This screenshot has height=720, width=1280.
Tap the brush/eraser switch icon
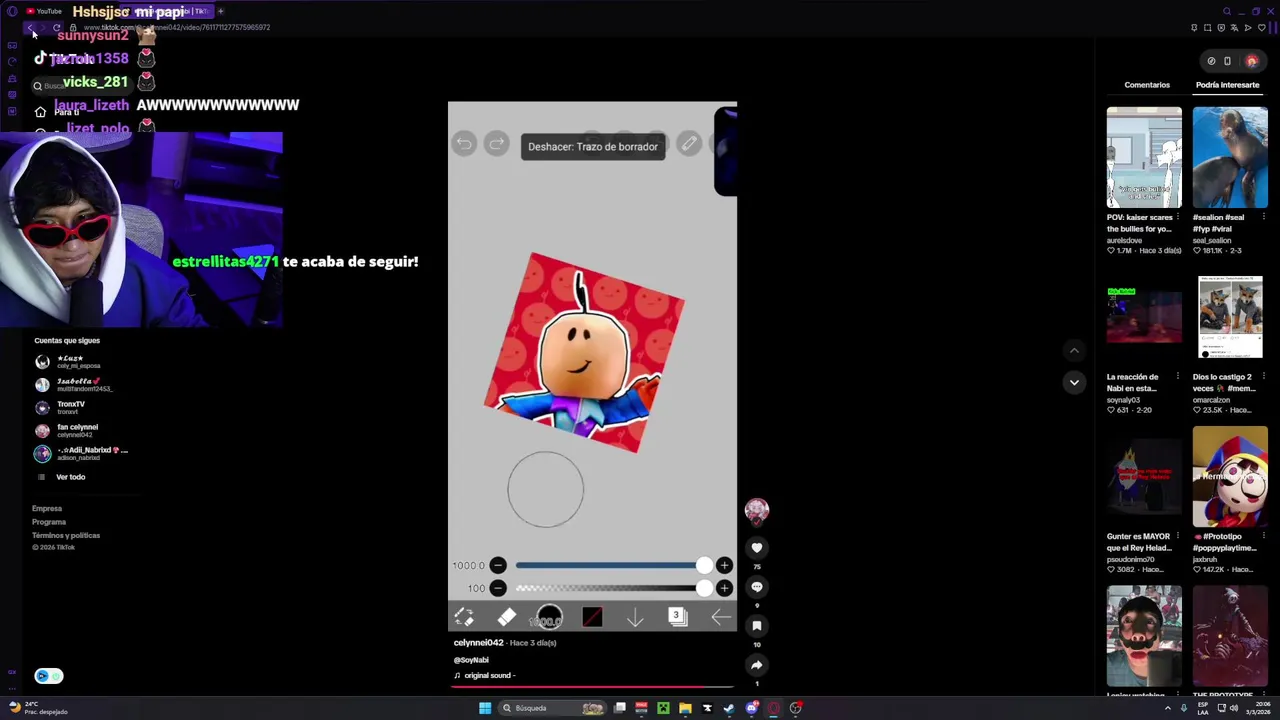tap(464, 618)
